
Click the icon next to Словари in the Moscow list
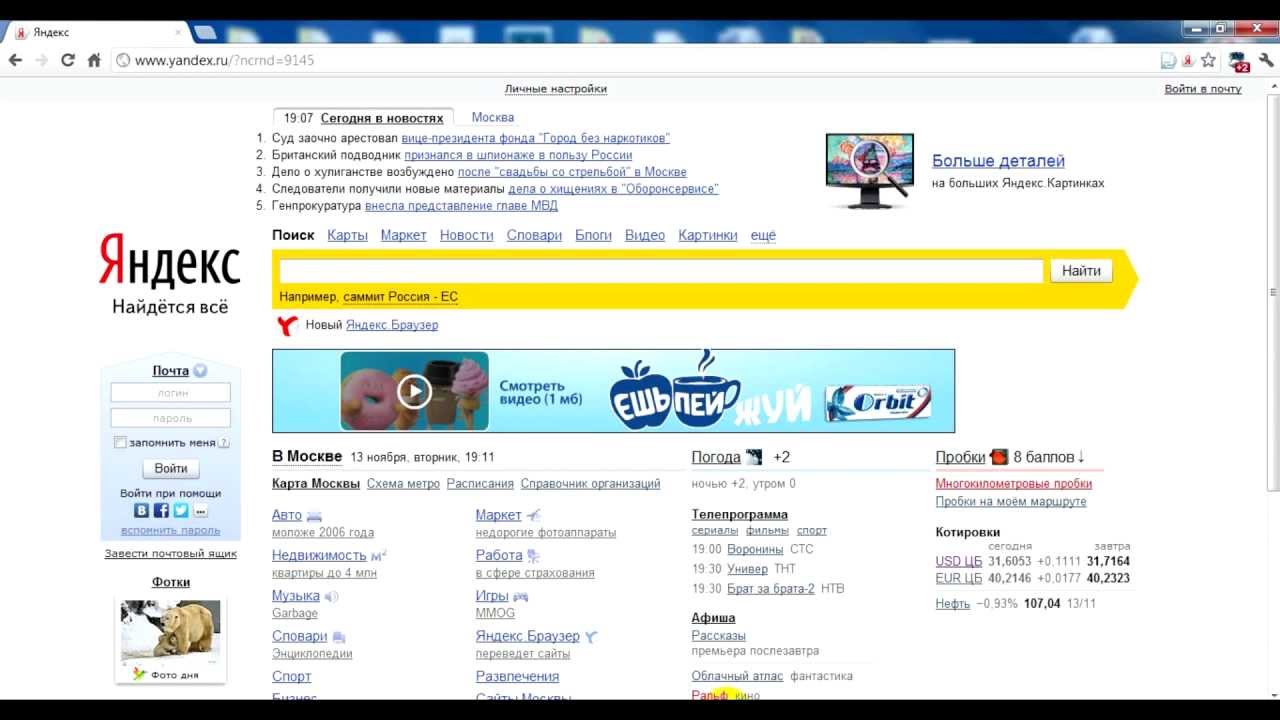point(339,637)
